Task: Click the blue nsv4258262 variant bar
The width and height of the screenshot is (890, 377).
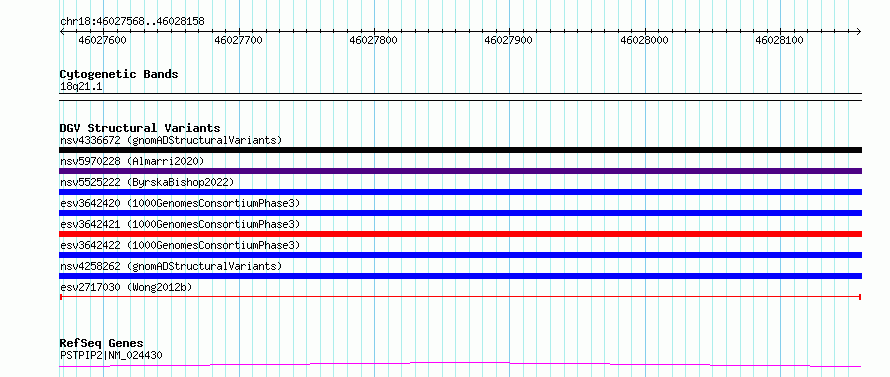Action: (x=461, y=276)
